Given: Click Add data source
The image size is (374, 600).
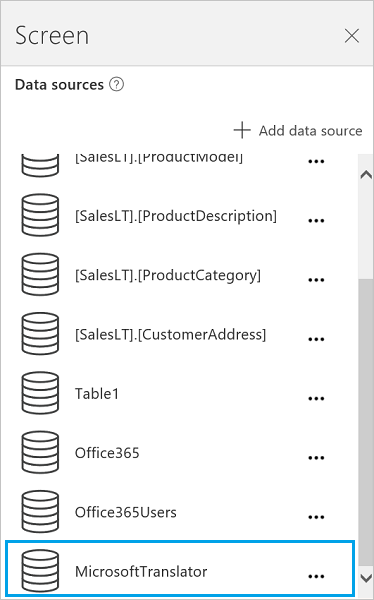Looking at the screenshot, I should (x=298, y=130).
